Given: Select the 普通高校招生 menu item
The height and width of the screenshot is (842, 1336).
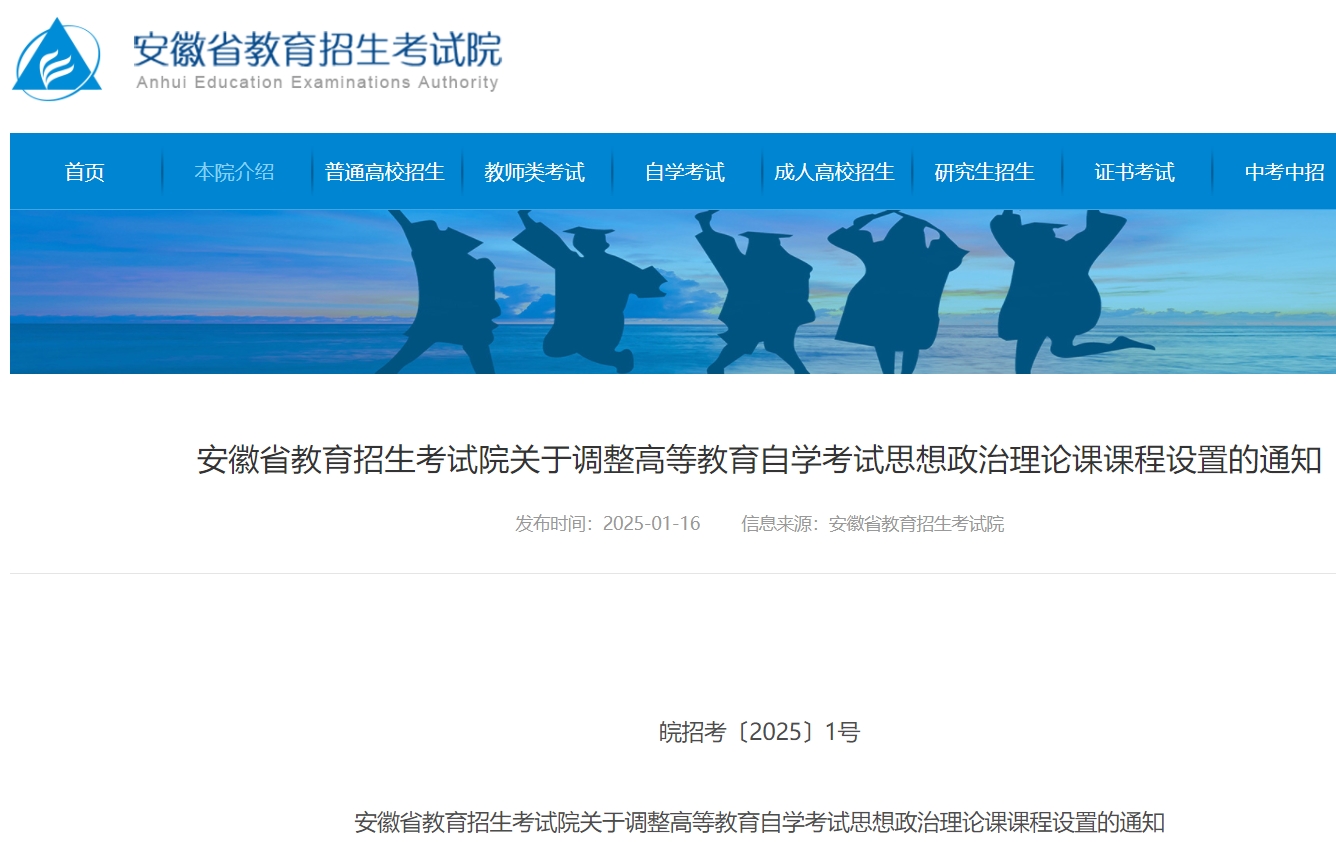Looking at the screenshot, I should click(x=385, y=171).
